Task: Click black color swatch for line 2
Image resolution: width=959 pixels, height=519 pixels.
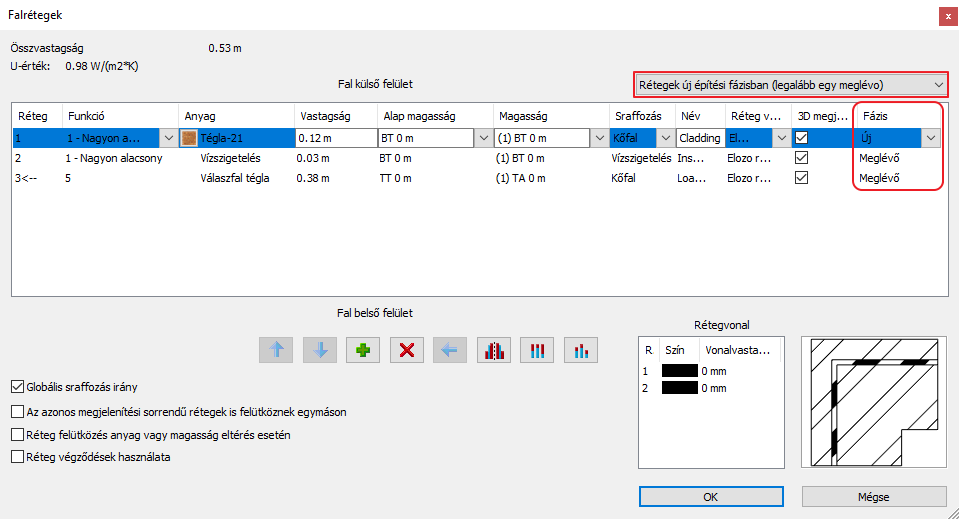Action: coord(679,388)
